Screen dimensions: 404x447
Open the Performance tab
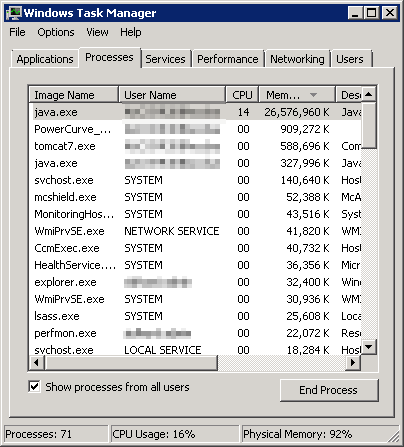coord(228,59)
